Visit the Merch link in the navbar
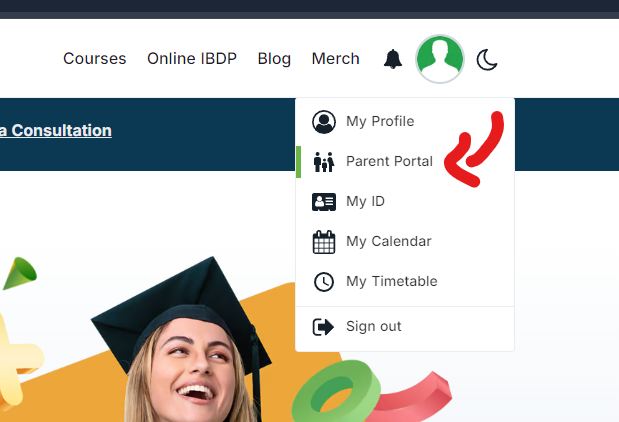The image size is (619, 422). 335,59
